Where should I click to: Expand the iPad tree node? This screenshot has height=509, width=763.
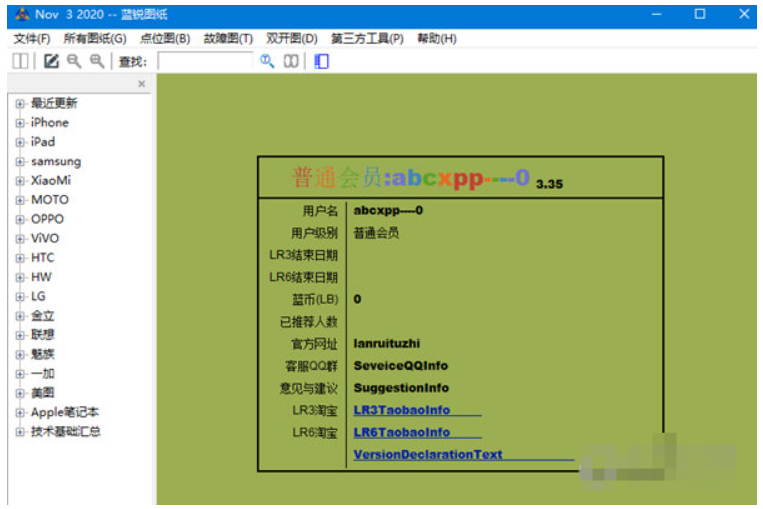point(20,143)
